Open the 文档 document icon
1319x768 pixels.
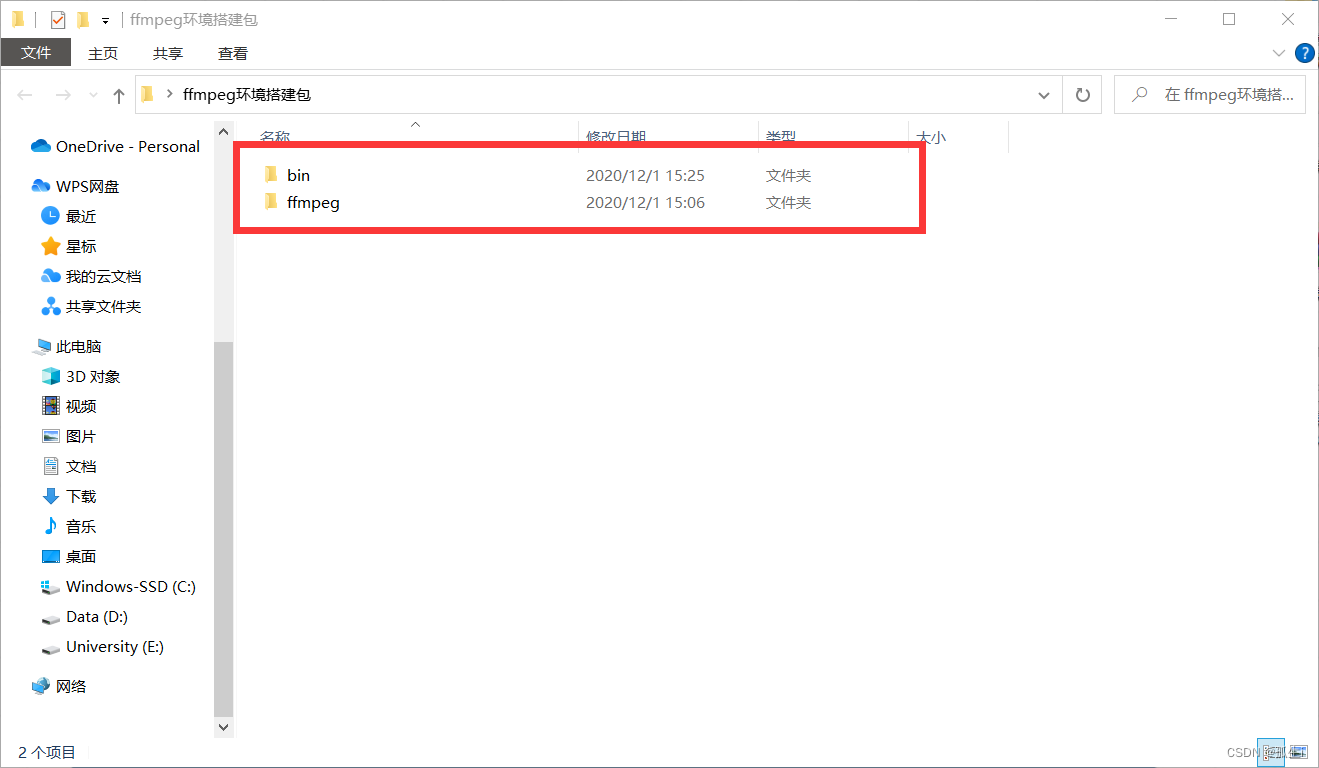51,466
